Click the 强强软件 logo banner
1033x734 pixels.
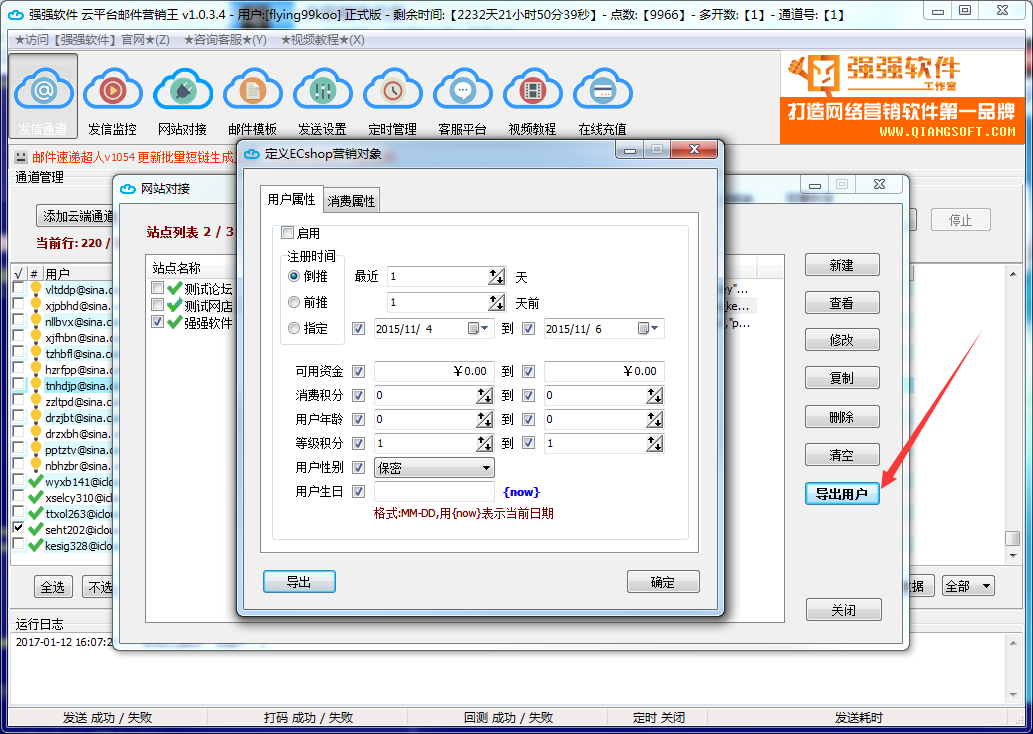903,98
